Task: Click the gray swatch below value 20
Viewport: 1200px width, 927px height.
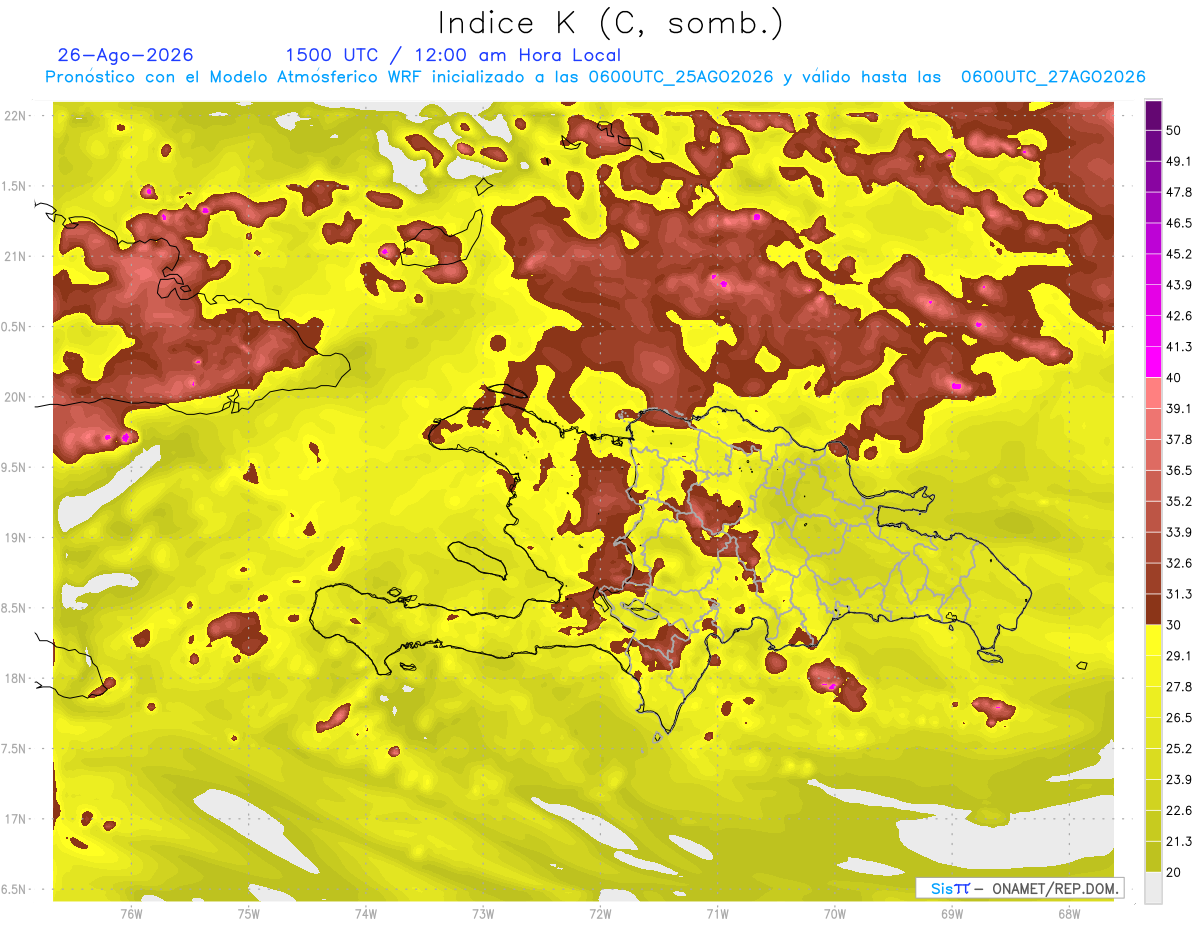Action: click(1153, 887)
